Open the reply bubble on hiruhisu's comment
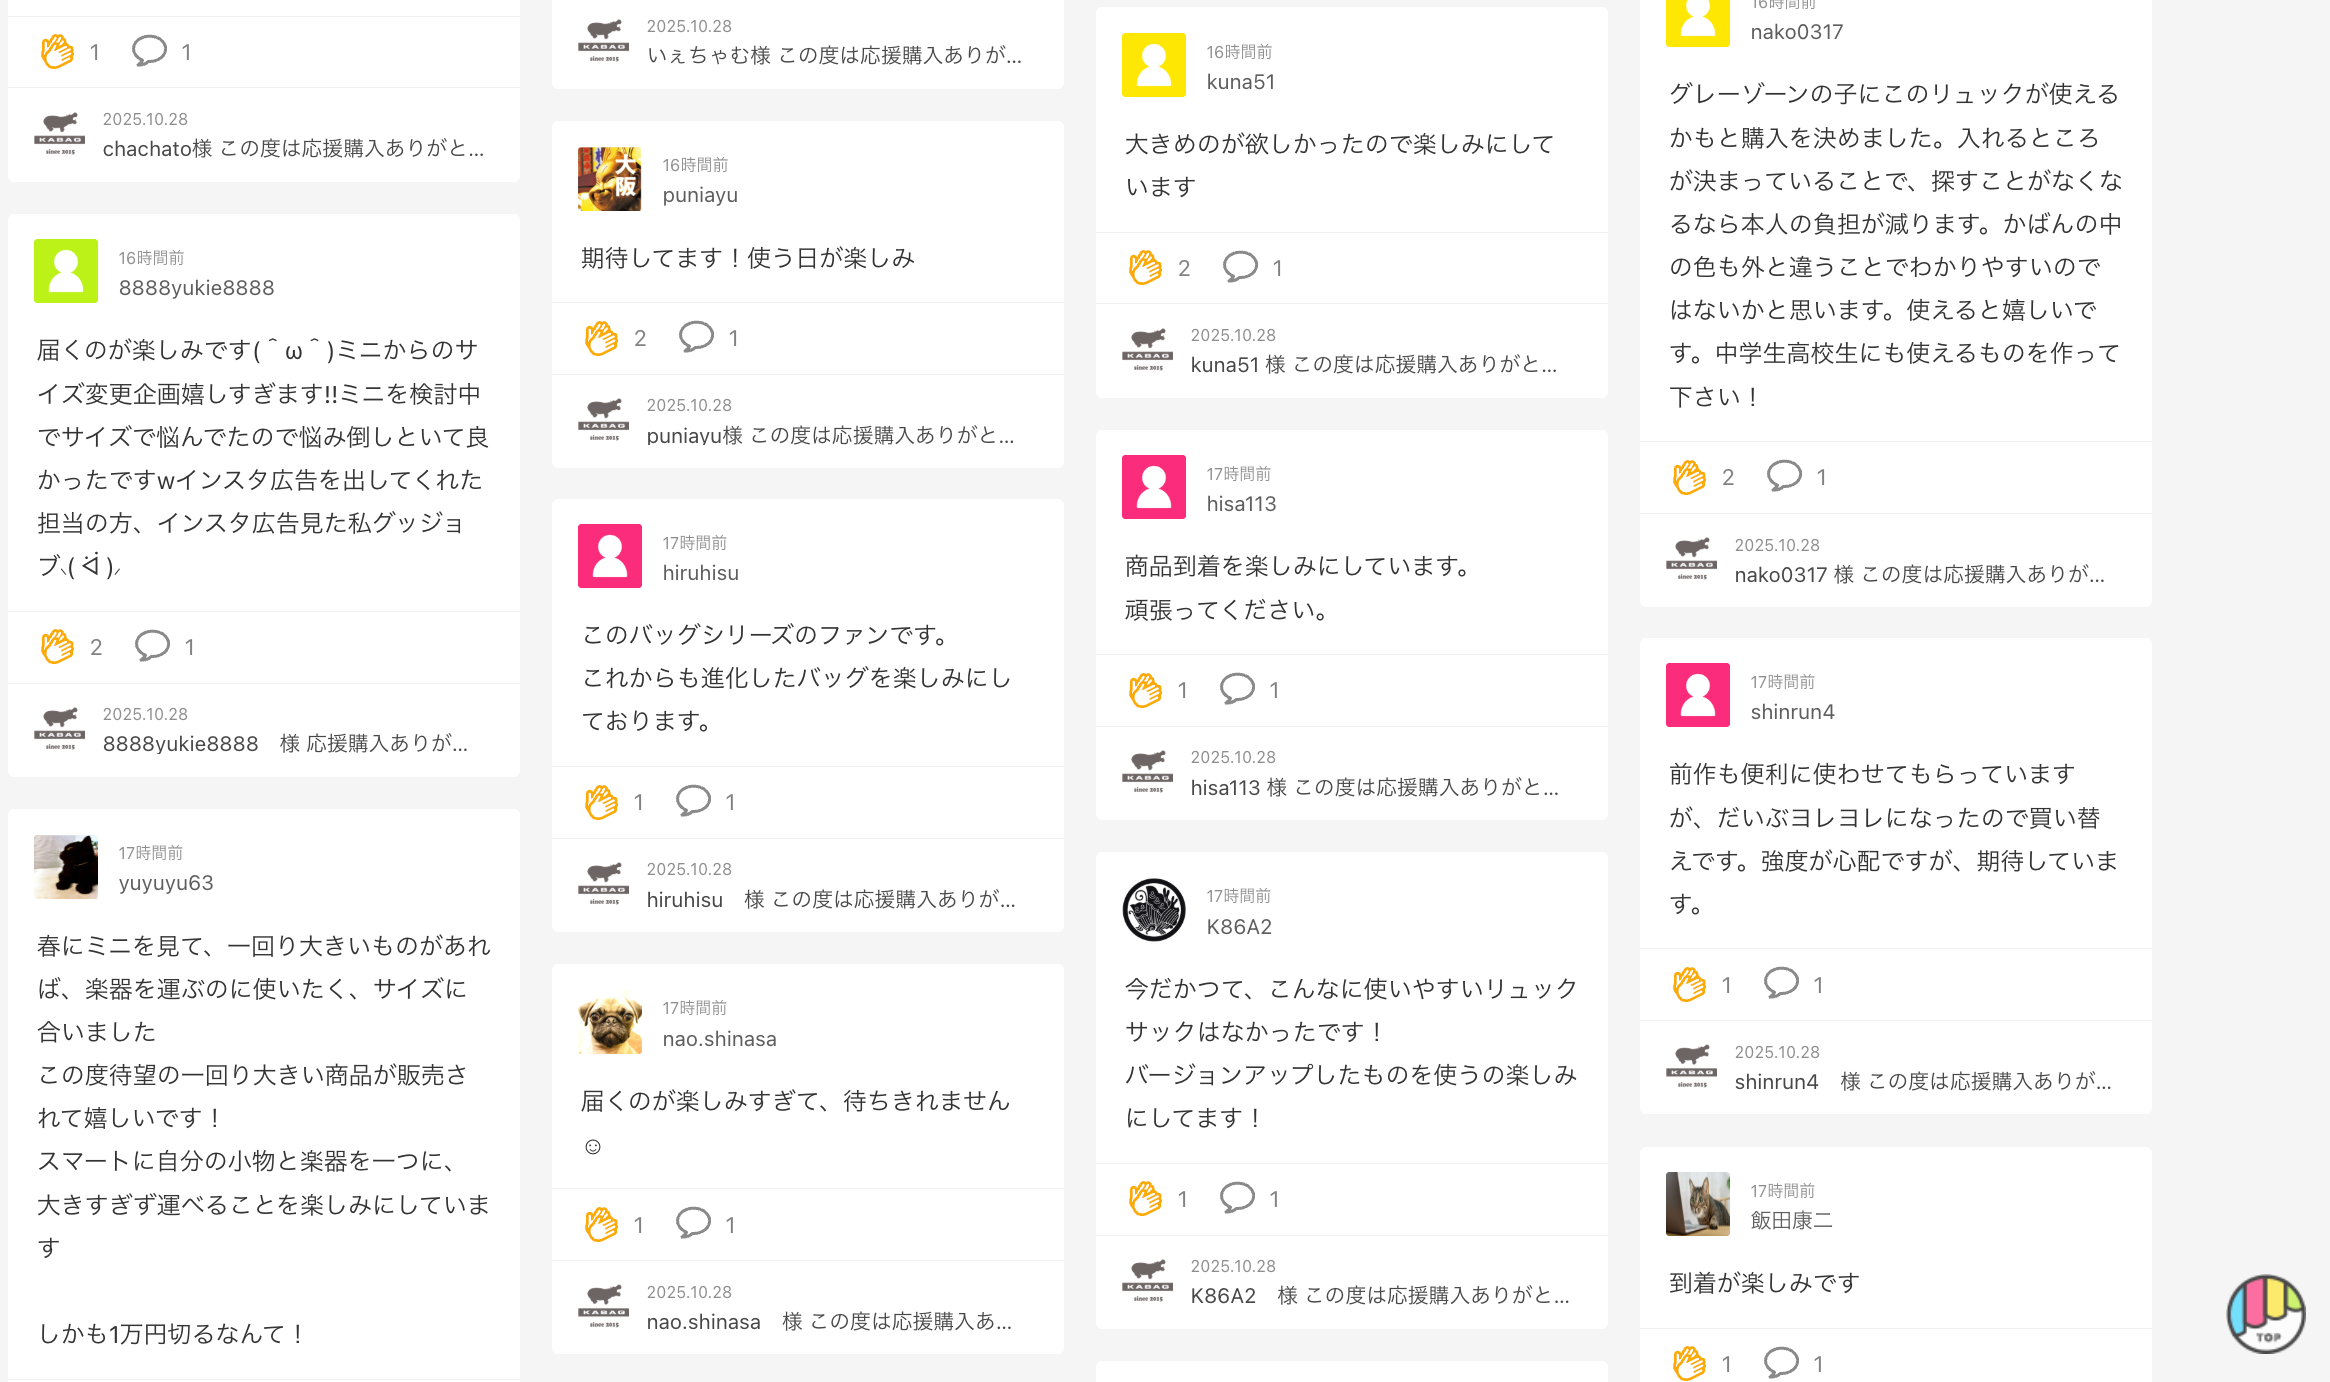 tap(693, 801)
